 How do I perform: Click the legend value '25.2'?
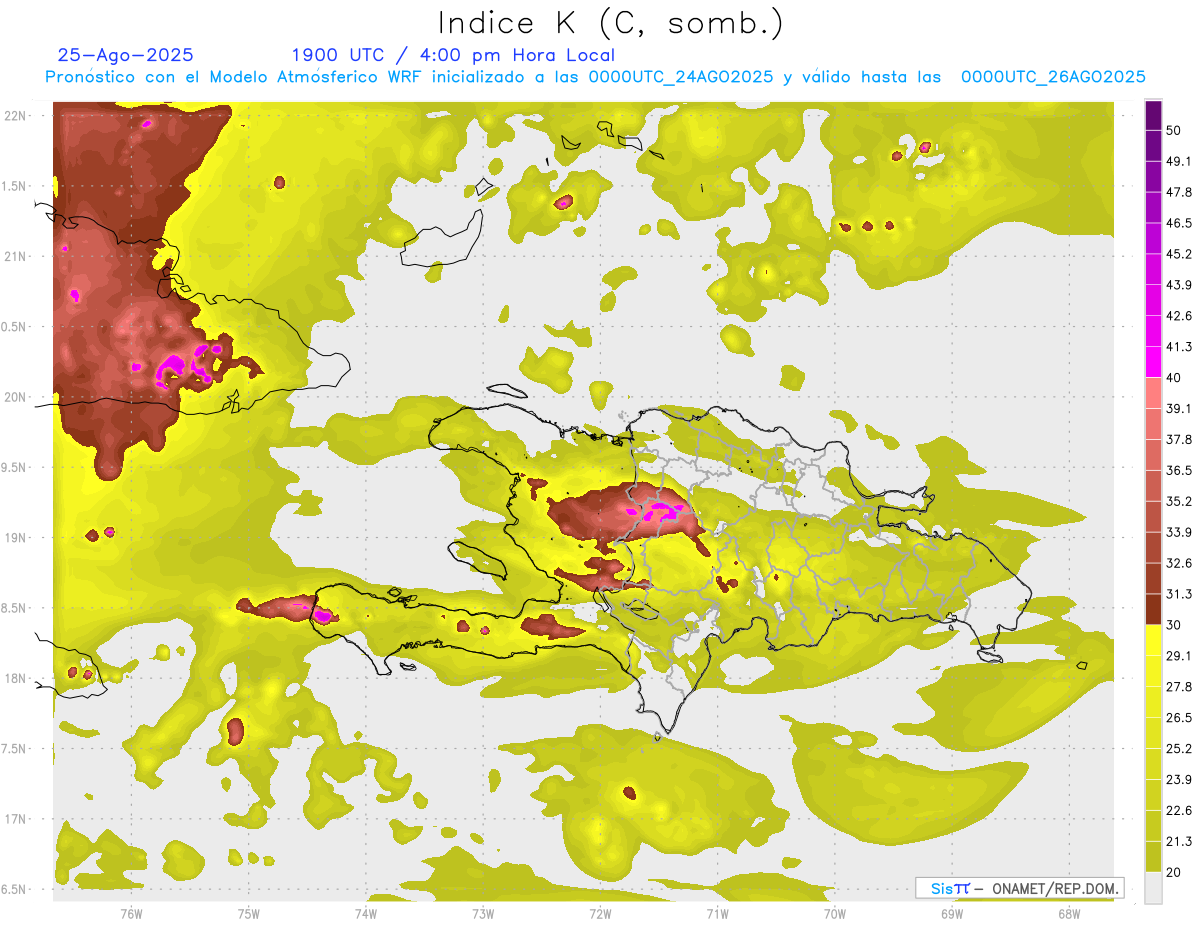tap(1178, 749)
